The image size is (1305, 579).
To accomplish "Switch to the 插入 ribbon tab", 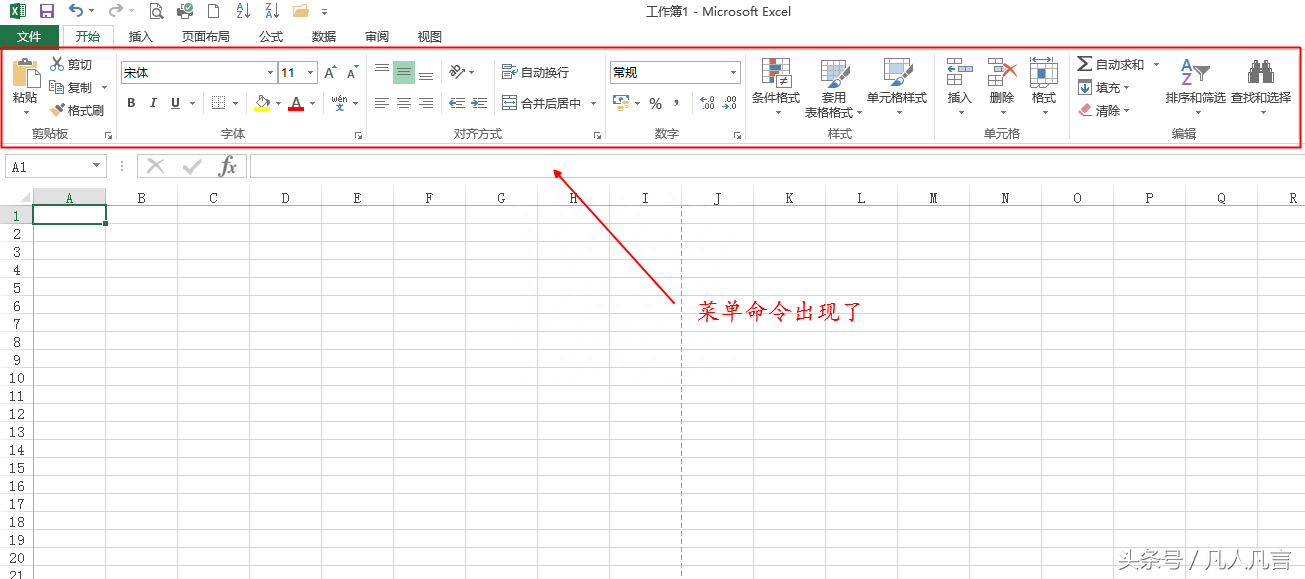I will tap(140, 36).
